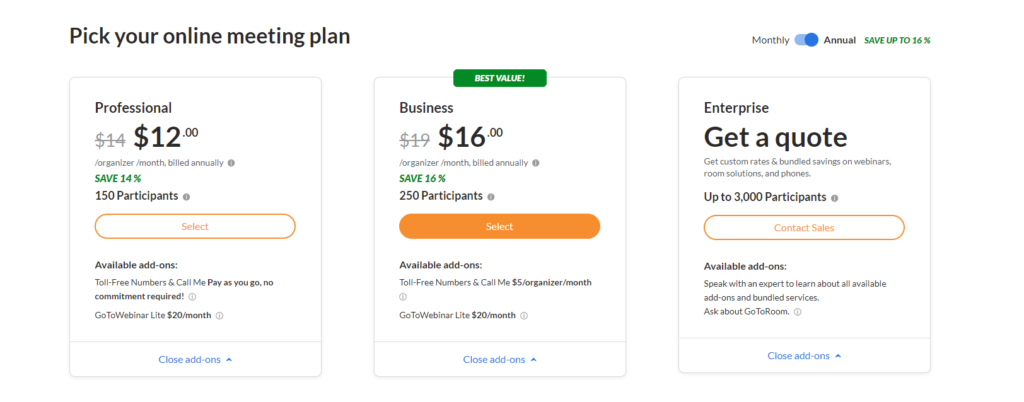Viewport: 1024px width, 402px height.
Task: Select the Professional plan button
Action: pos(195,226)
